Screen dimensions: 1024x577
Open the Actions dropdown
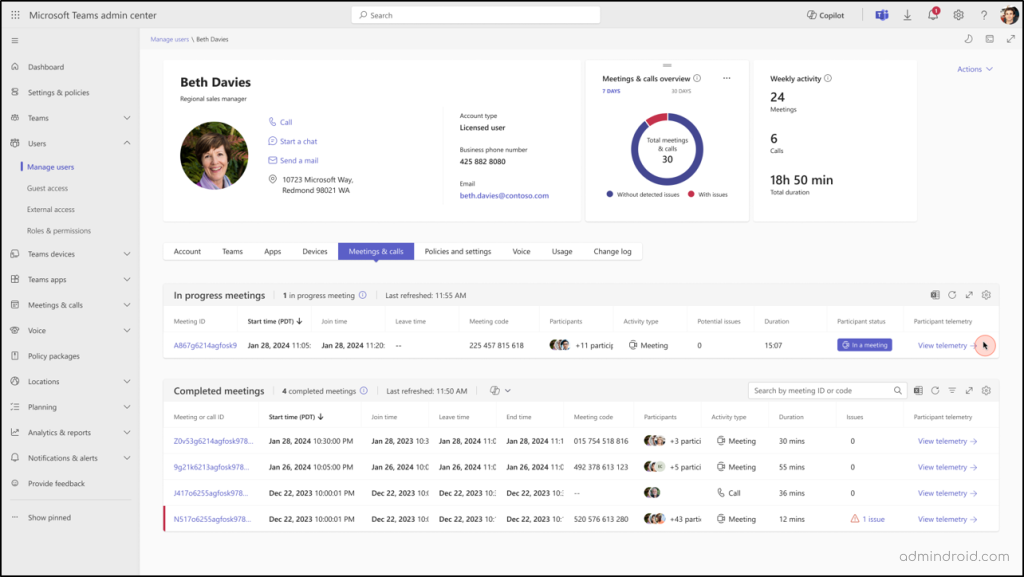coord(973,68)
